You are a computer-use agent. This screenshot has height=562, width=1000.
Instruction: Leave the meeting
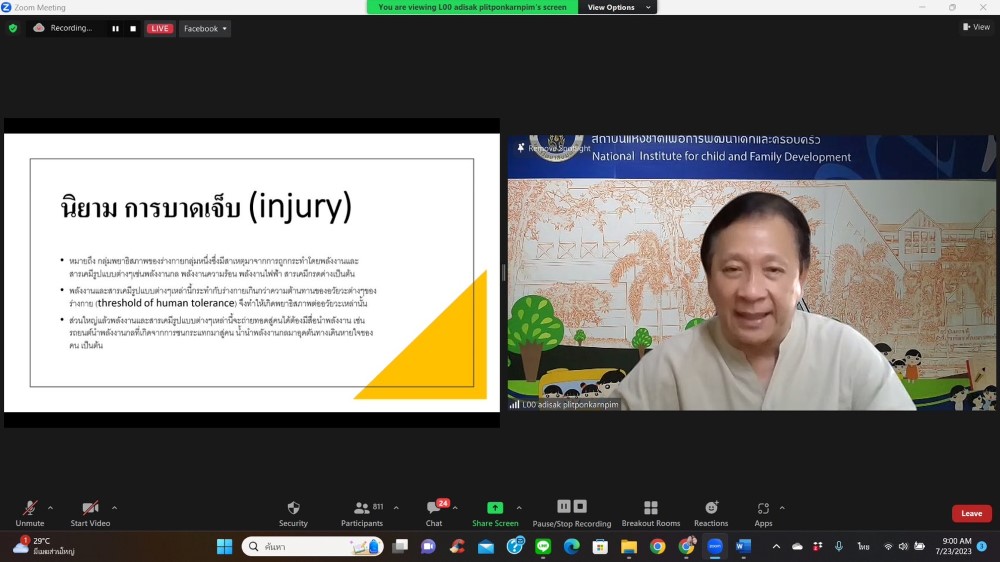pyautogui.click(x=971, y=513)
